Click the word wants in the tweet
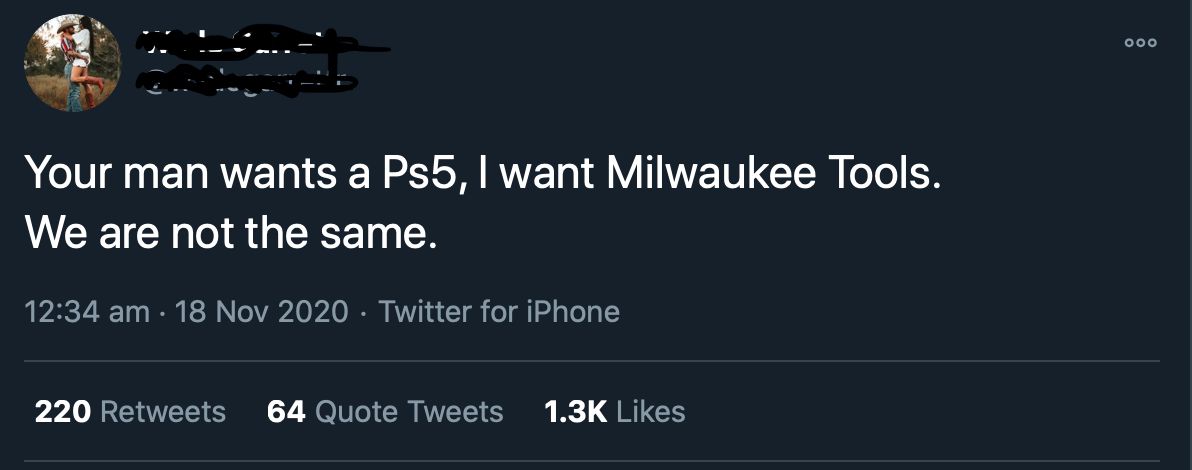This screenshot has height=470, width=1192. [x=276, y=178]
